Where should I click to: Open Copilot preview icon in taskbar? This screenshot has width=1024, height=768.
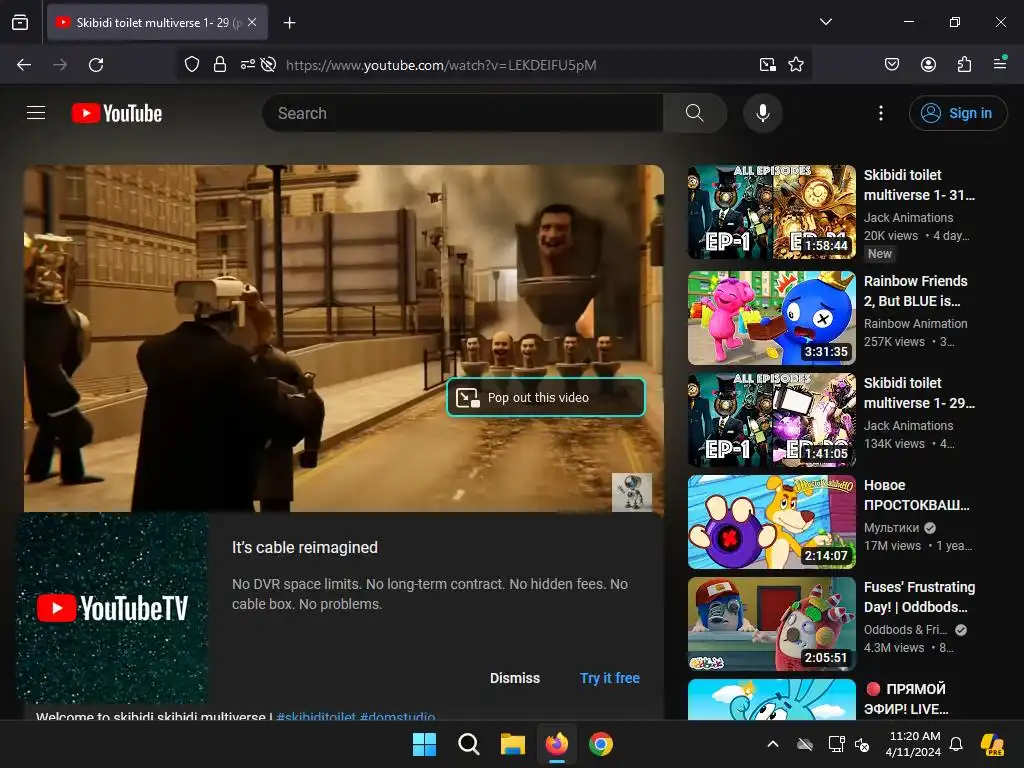992,744
